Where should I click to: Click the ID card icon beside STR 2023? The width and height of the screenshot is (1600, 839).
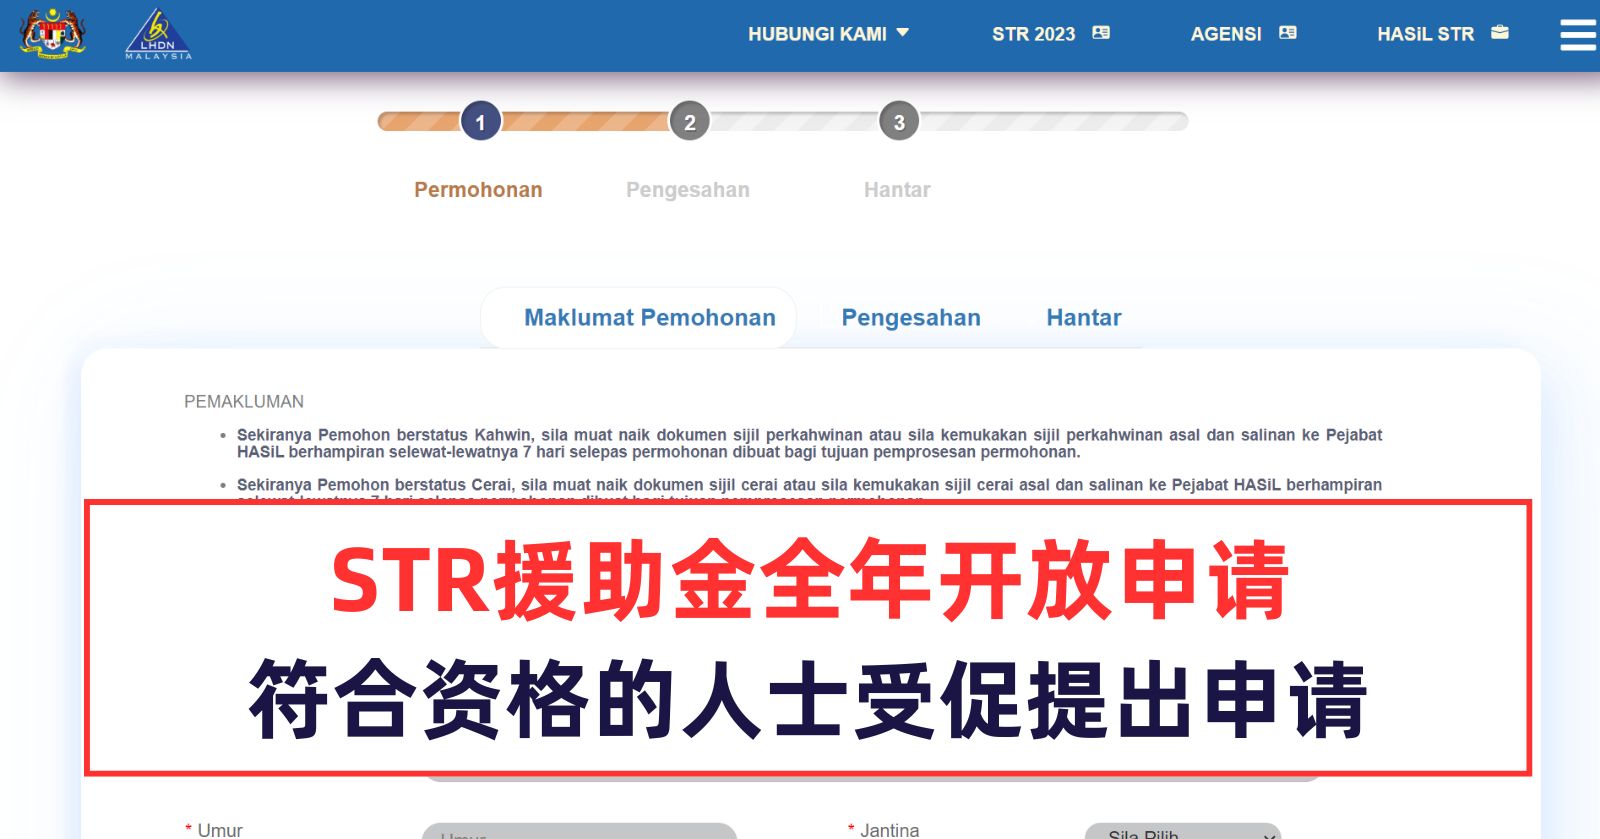1101,33
